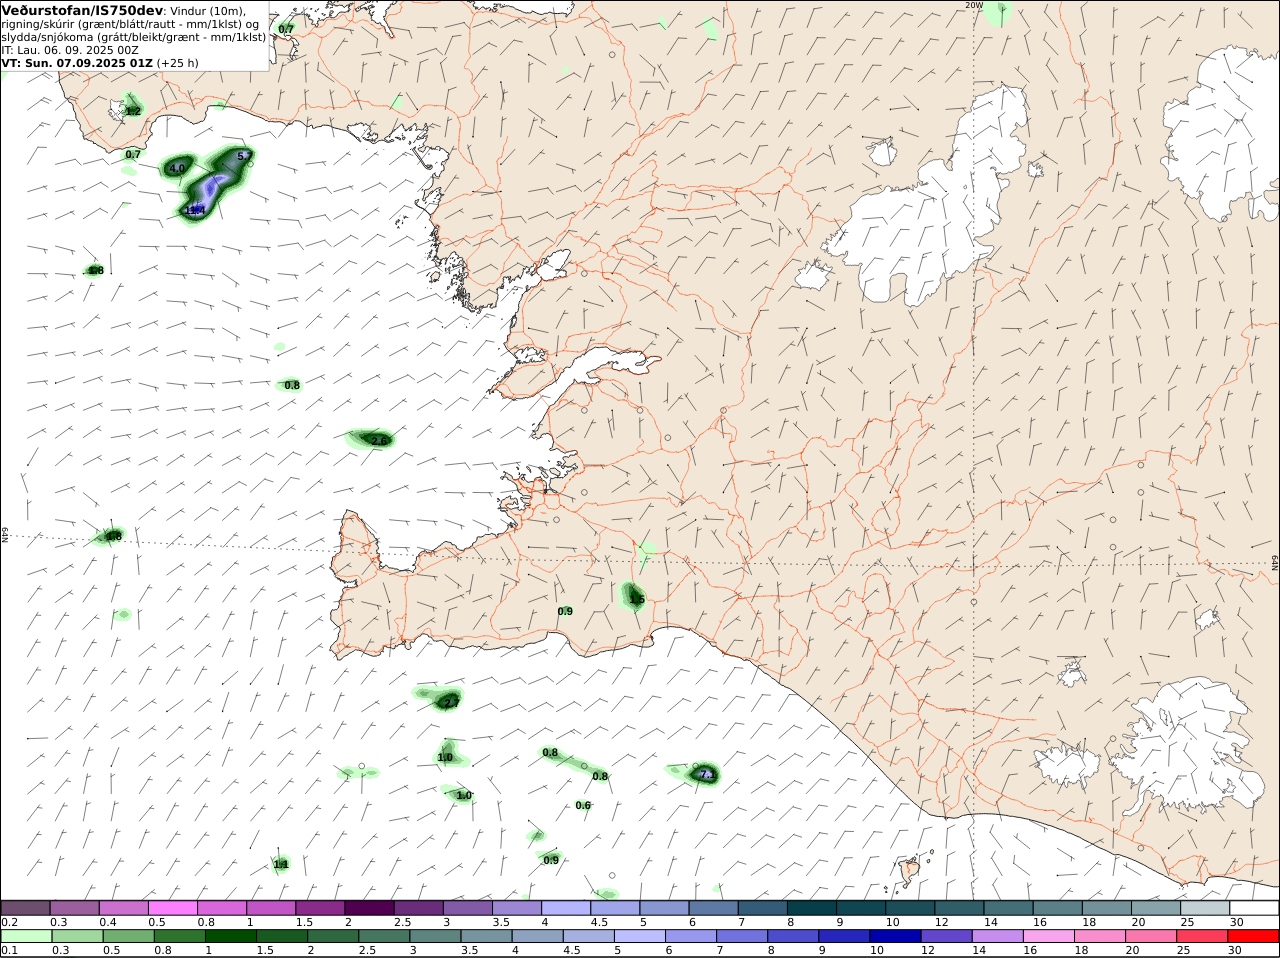Click the 20W longitude label at top

(x=974, y=5)
